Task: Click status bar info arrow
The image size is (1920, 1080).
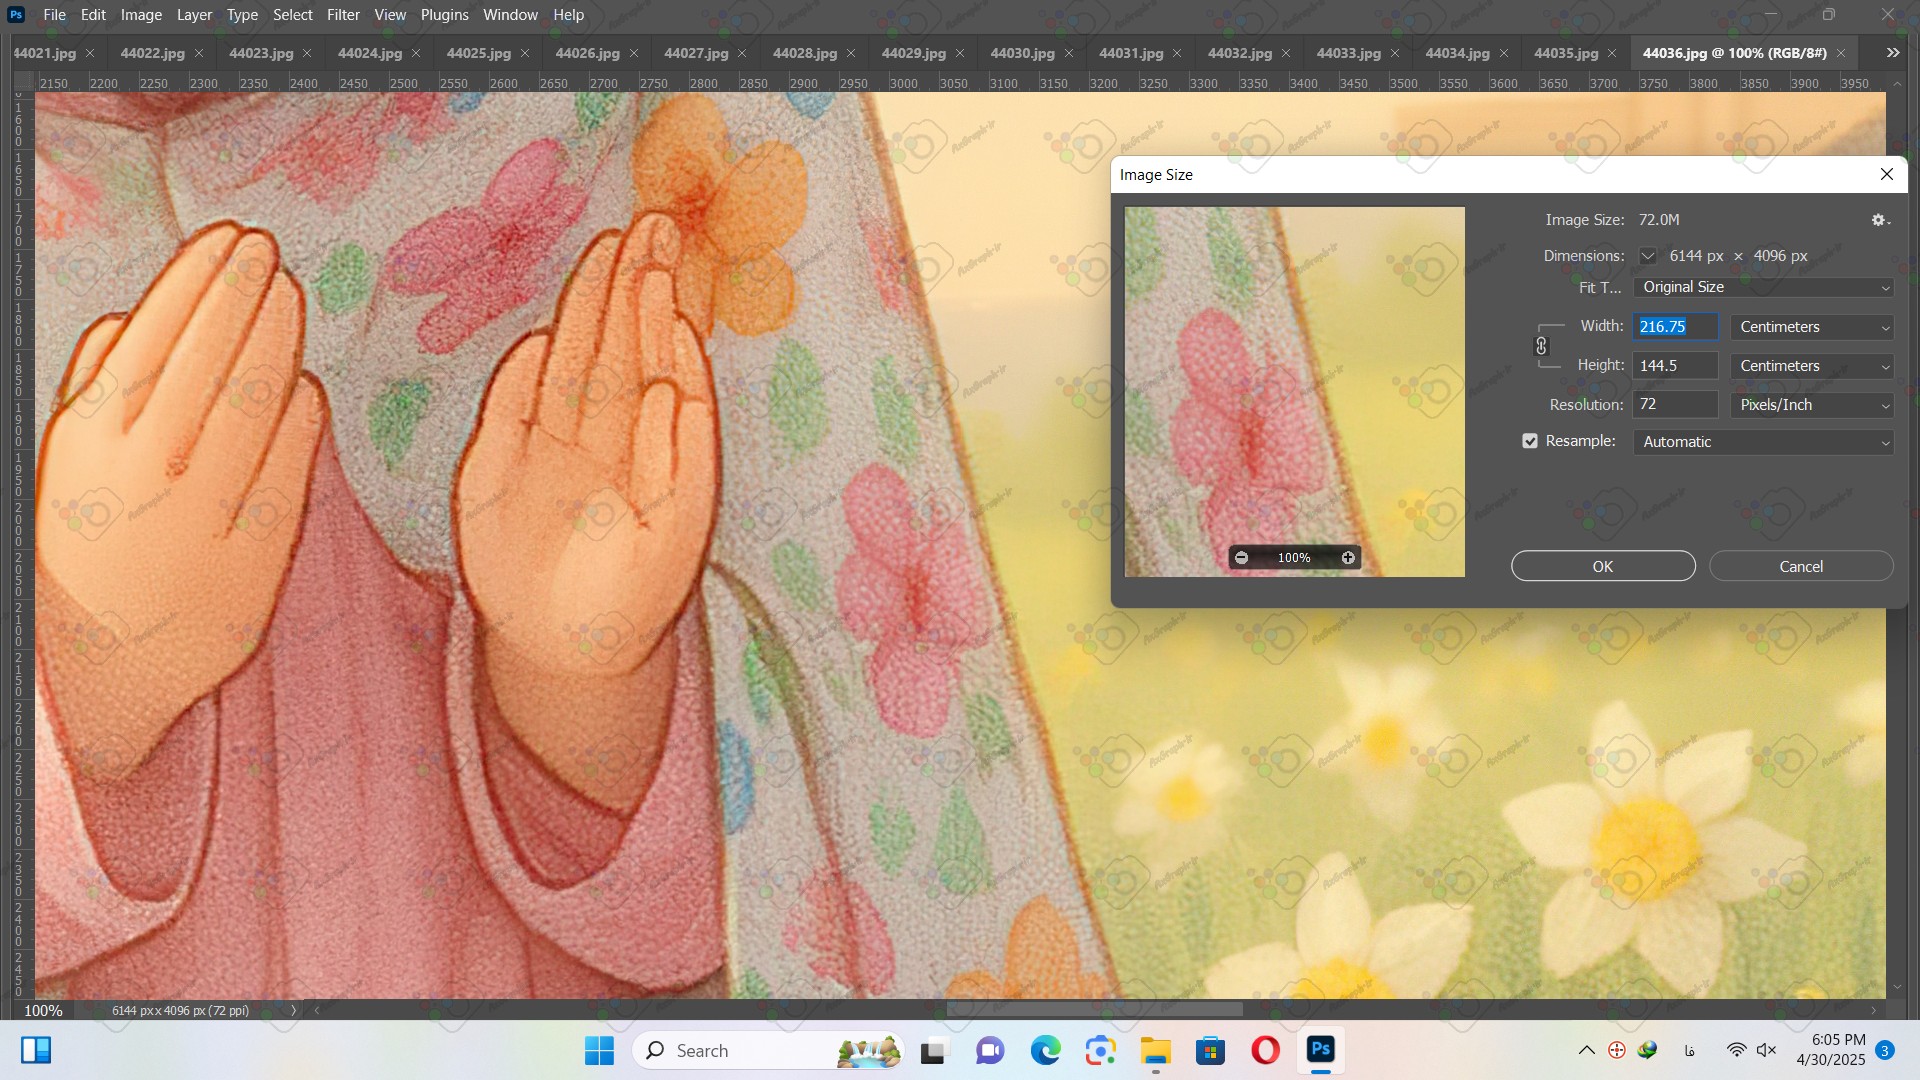Action: click(293, 1011)
